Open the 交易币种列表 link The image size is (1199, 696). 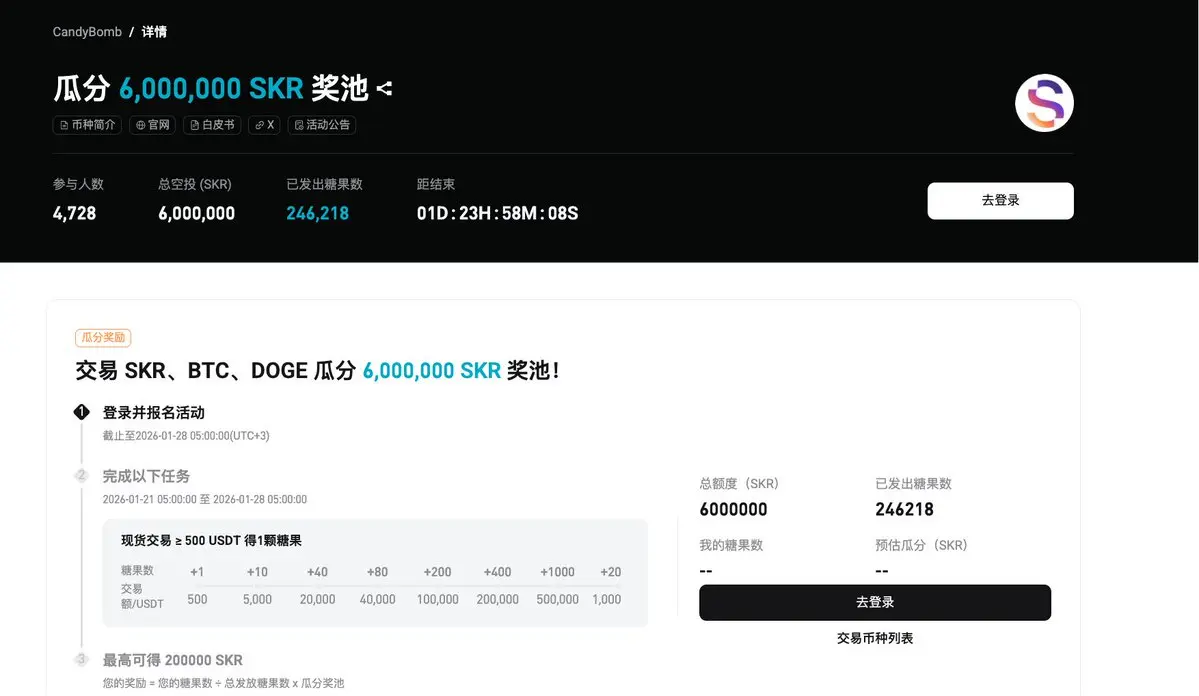pos(875,638)
